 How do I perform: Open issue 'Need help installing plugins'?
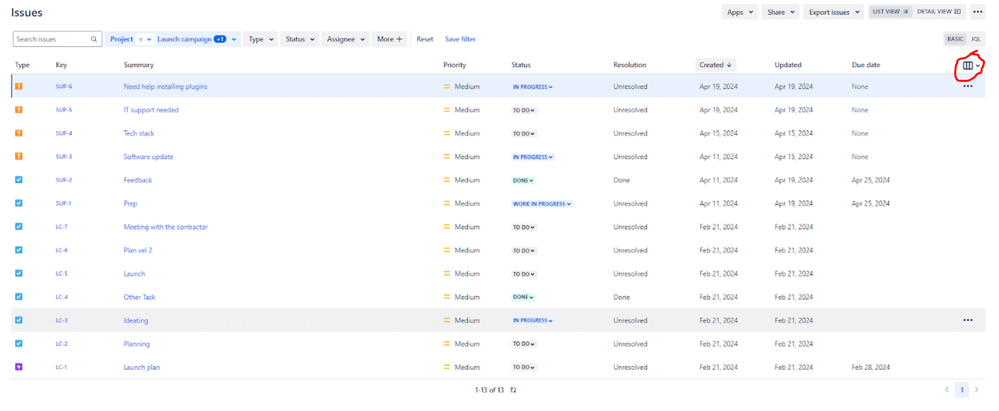click(x=165, y=86)
